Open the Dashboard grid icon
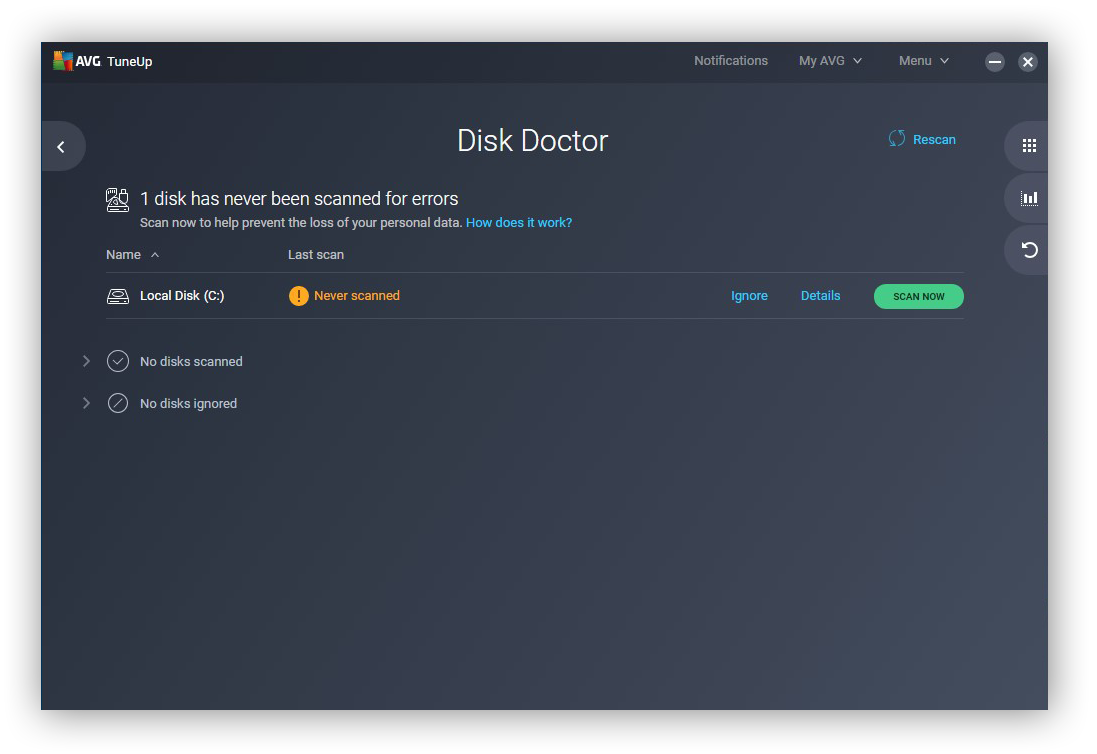This screenshot has height=754, width=1097. pos(1028,145)
